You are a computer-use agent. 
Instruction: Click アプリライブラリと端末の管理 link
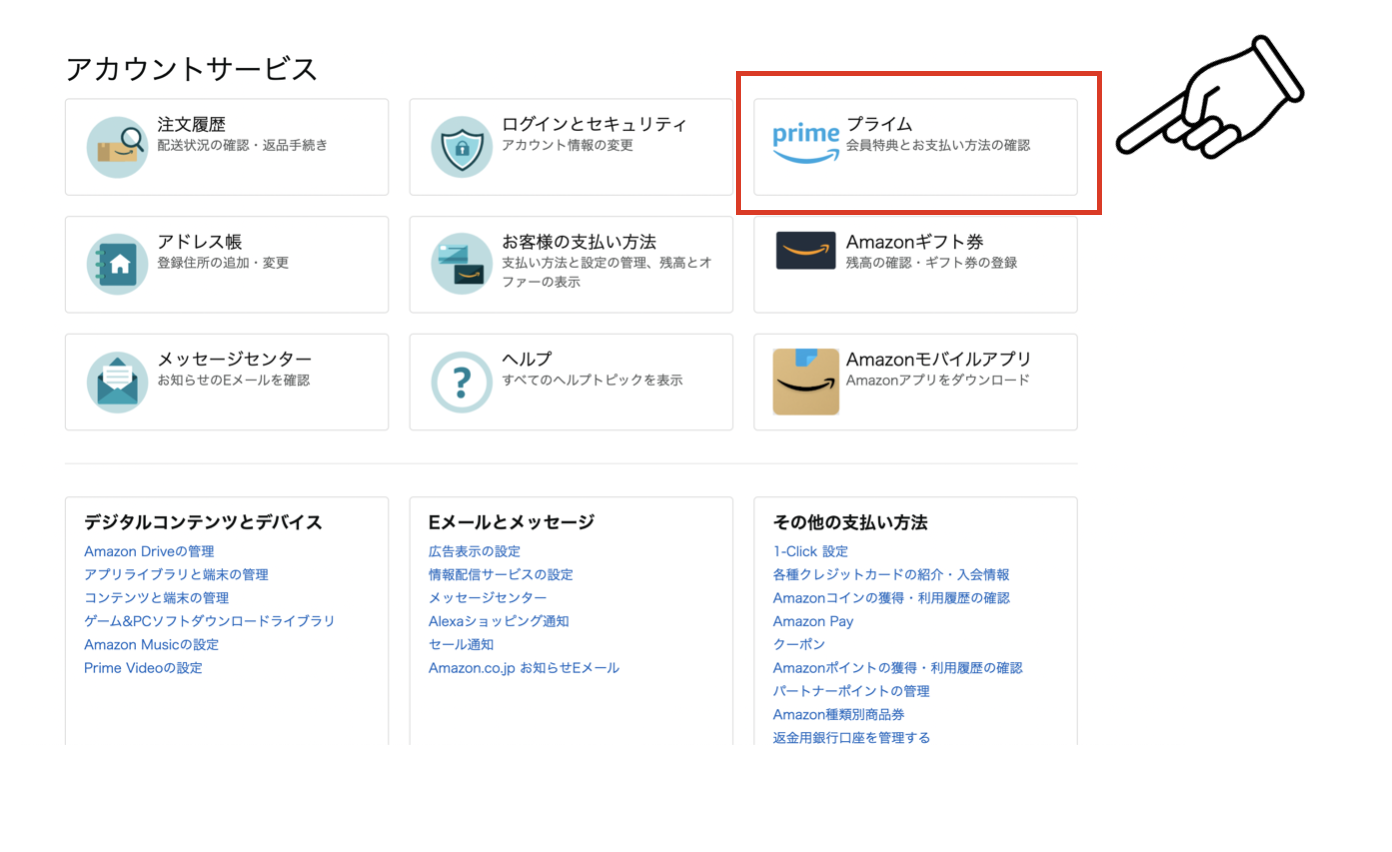pos(176,575)
